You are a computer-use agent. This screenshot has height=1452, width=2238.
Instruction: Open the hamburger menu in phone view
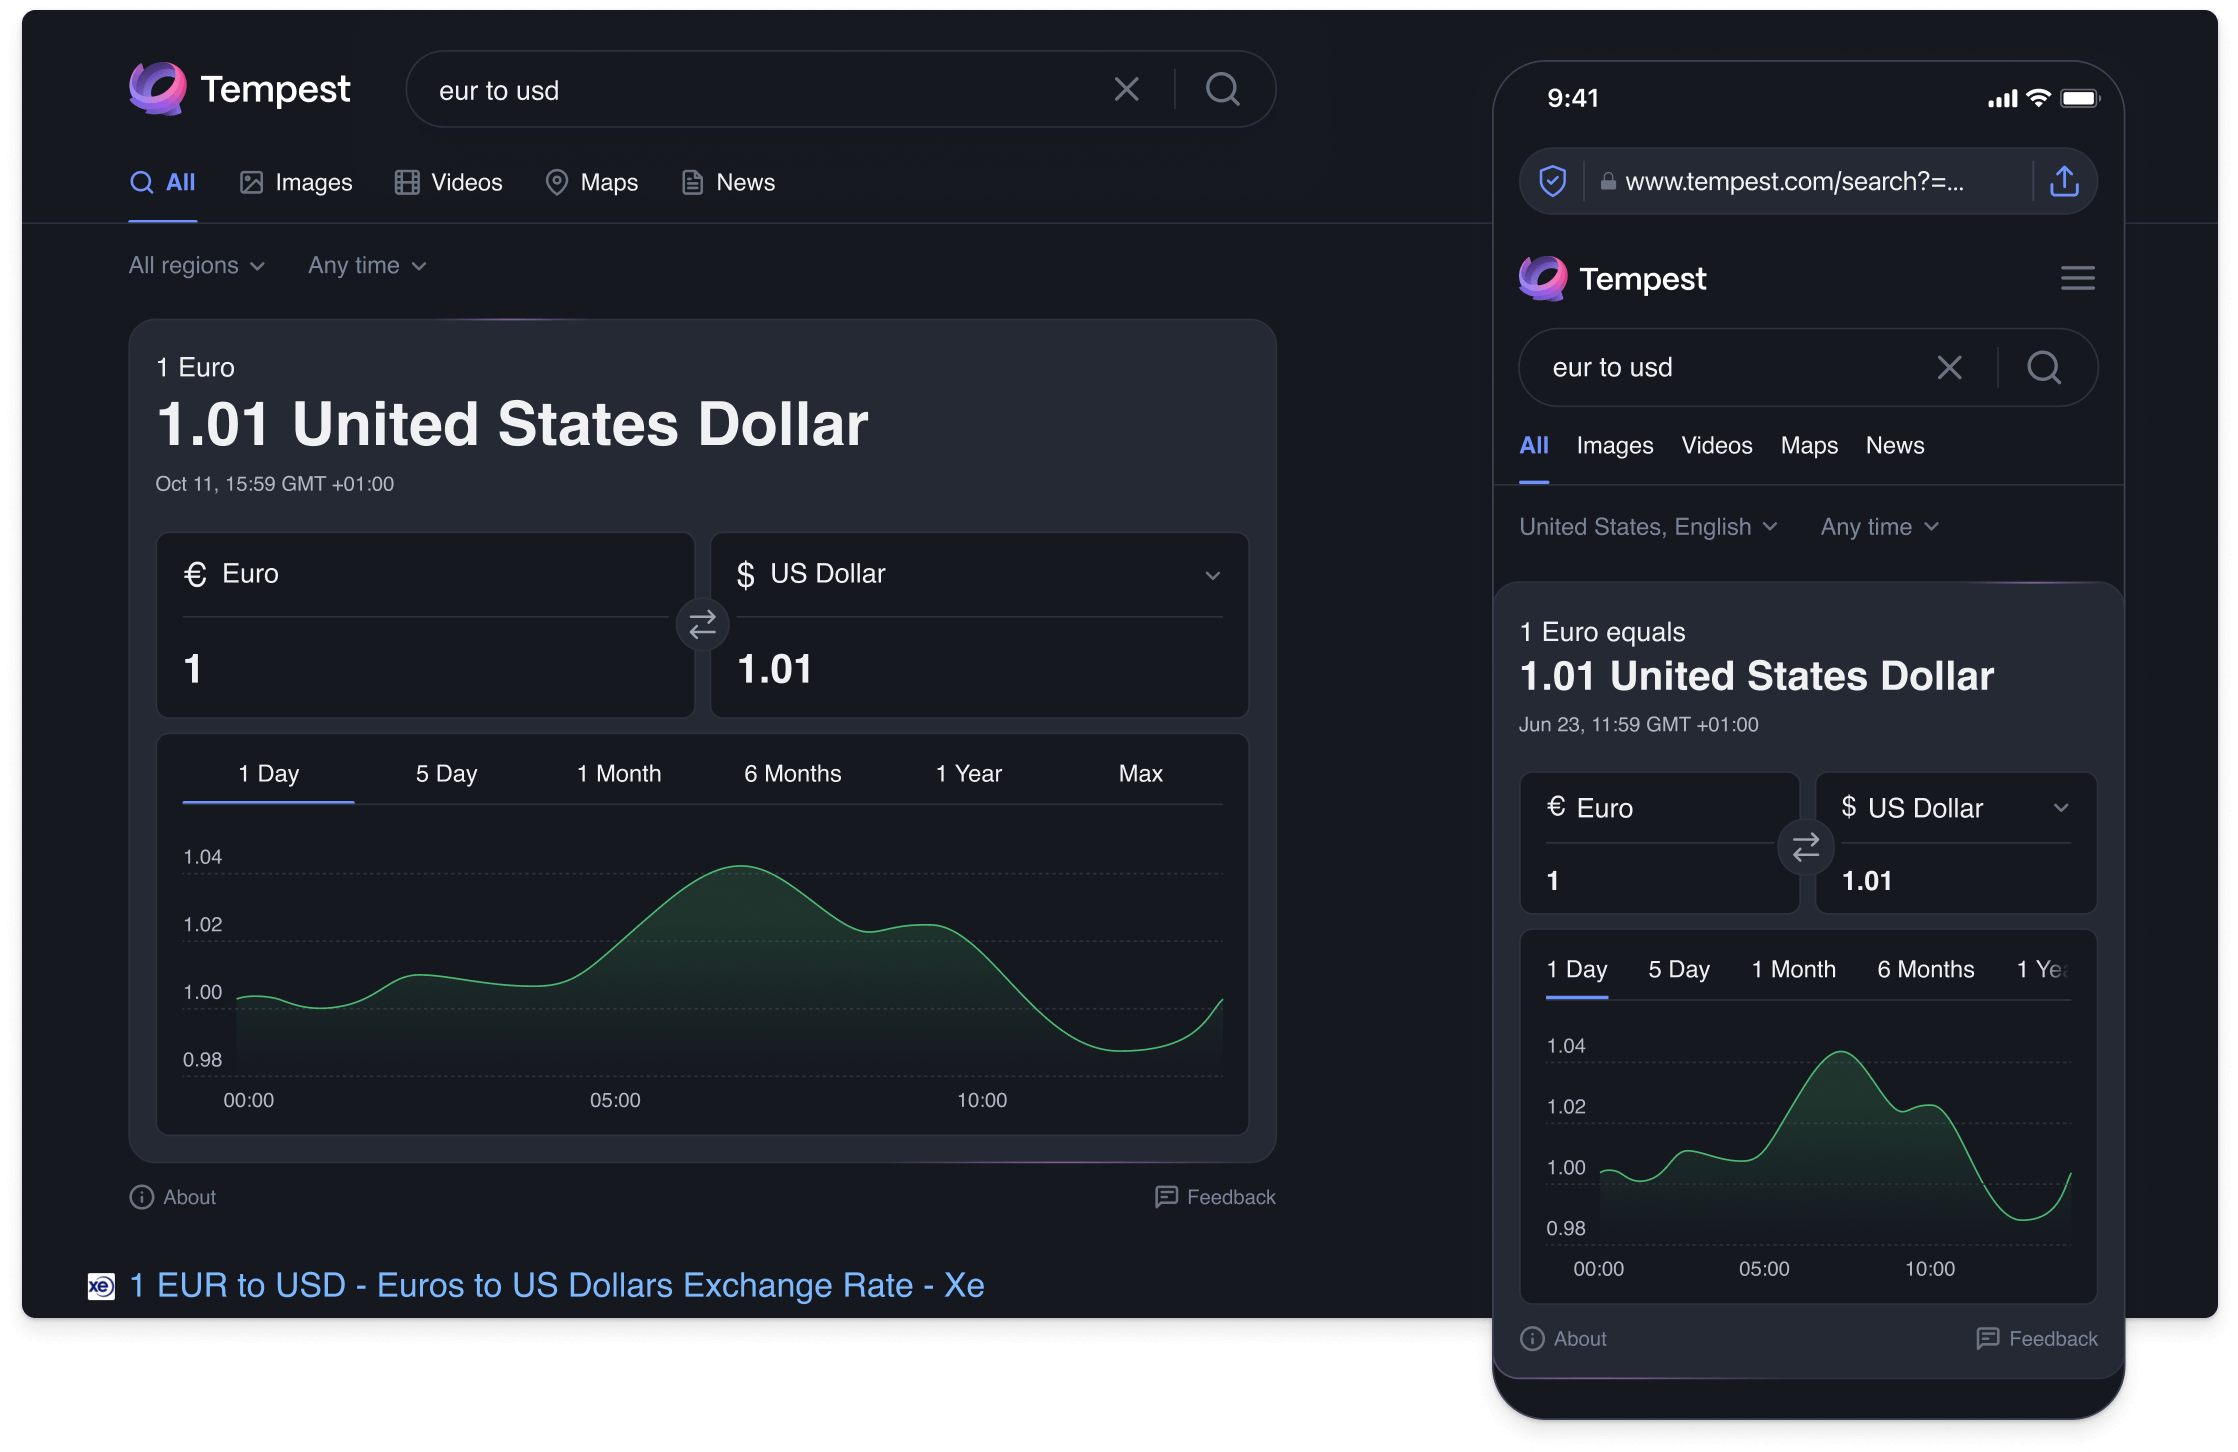(x=2077, y=278)
